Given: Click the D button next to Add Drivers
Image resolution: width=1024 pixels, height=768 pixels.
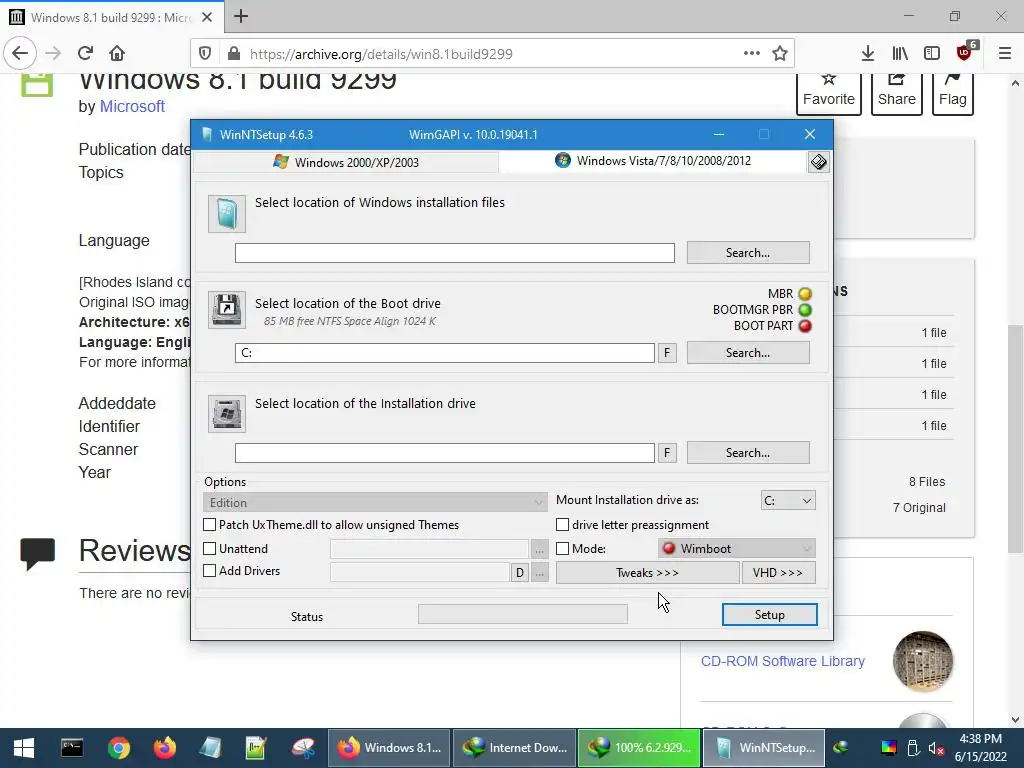Looking at the screenshot, I should 519,573.
